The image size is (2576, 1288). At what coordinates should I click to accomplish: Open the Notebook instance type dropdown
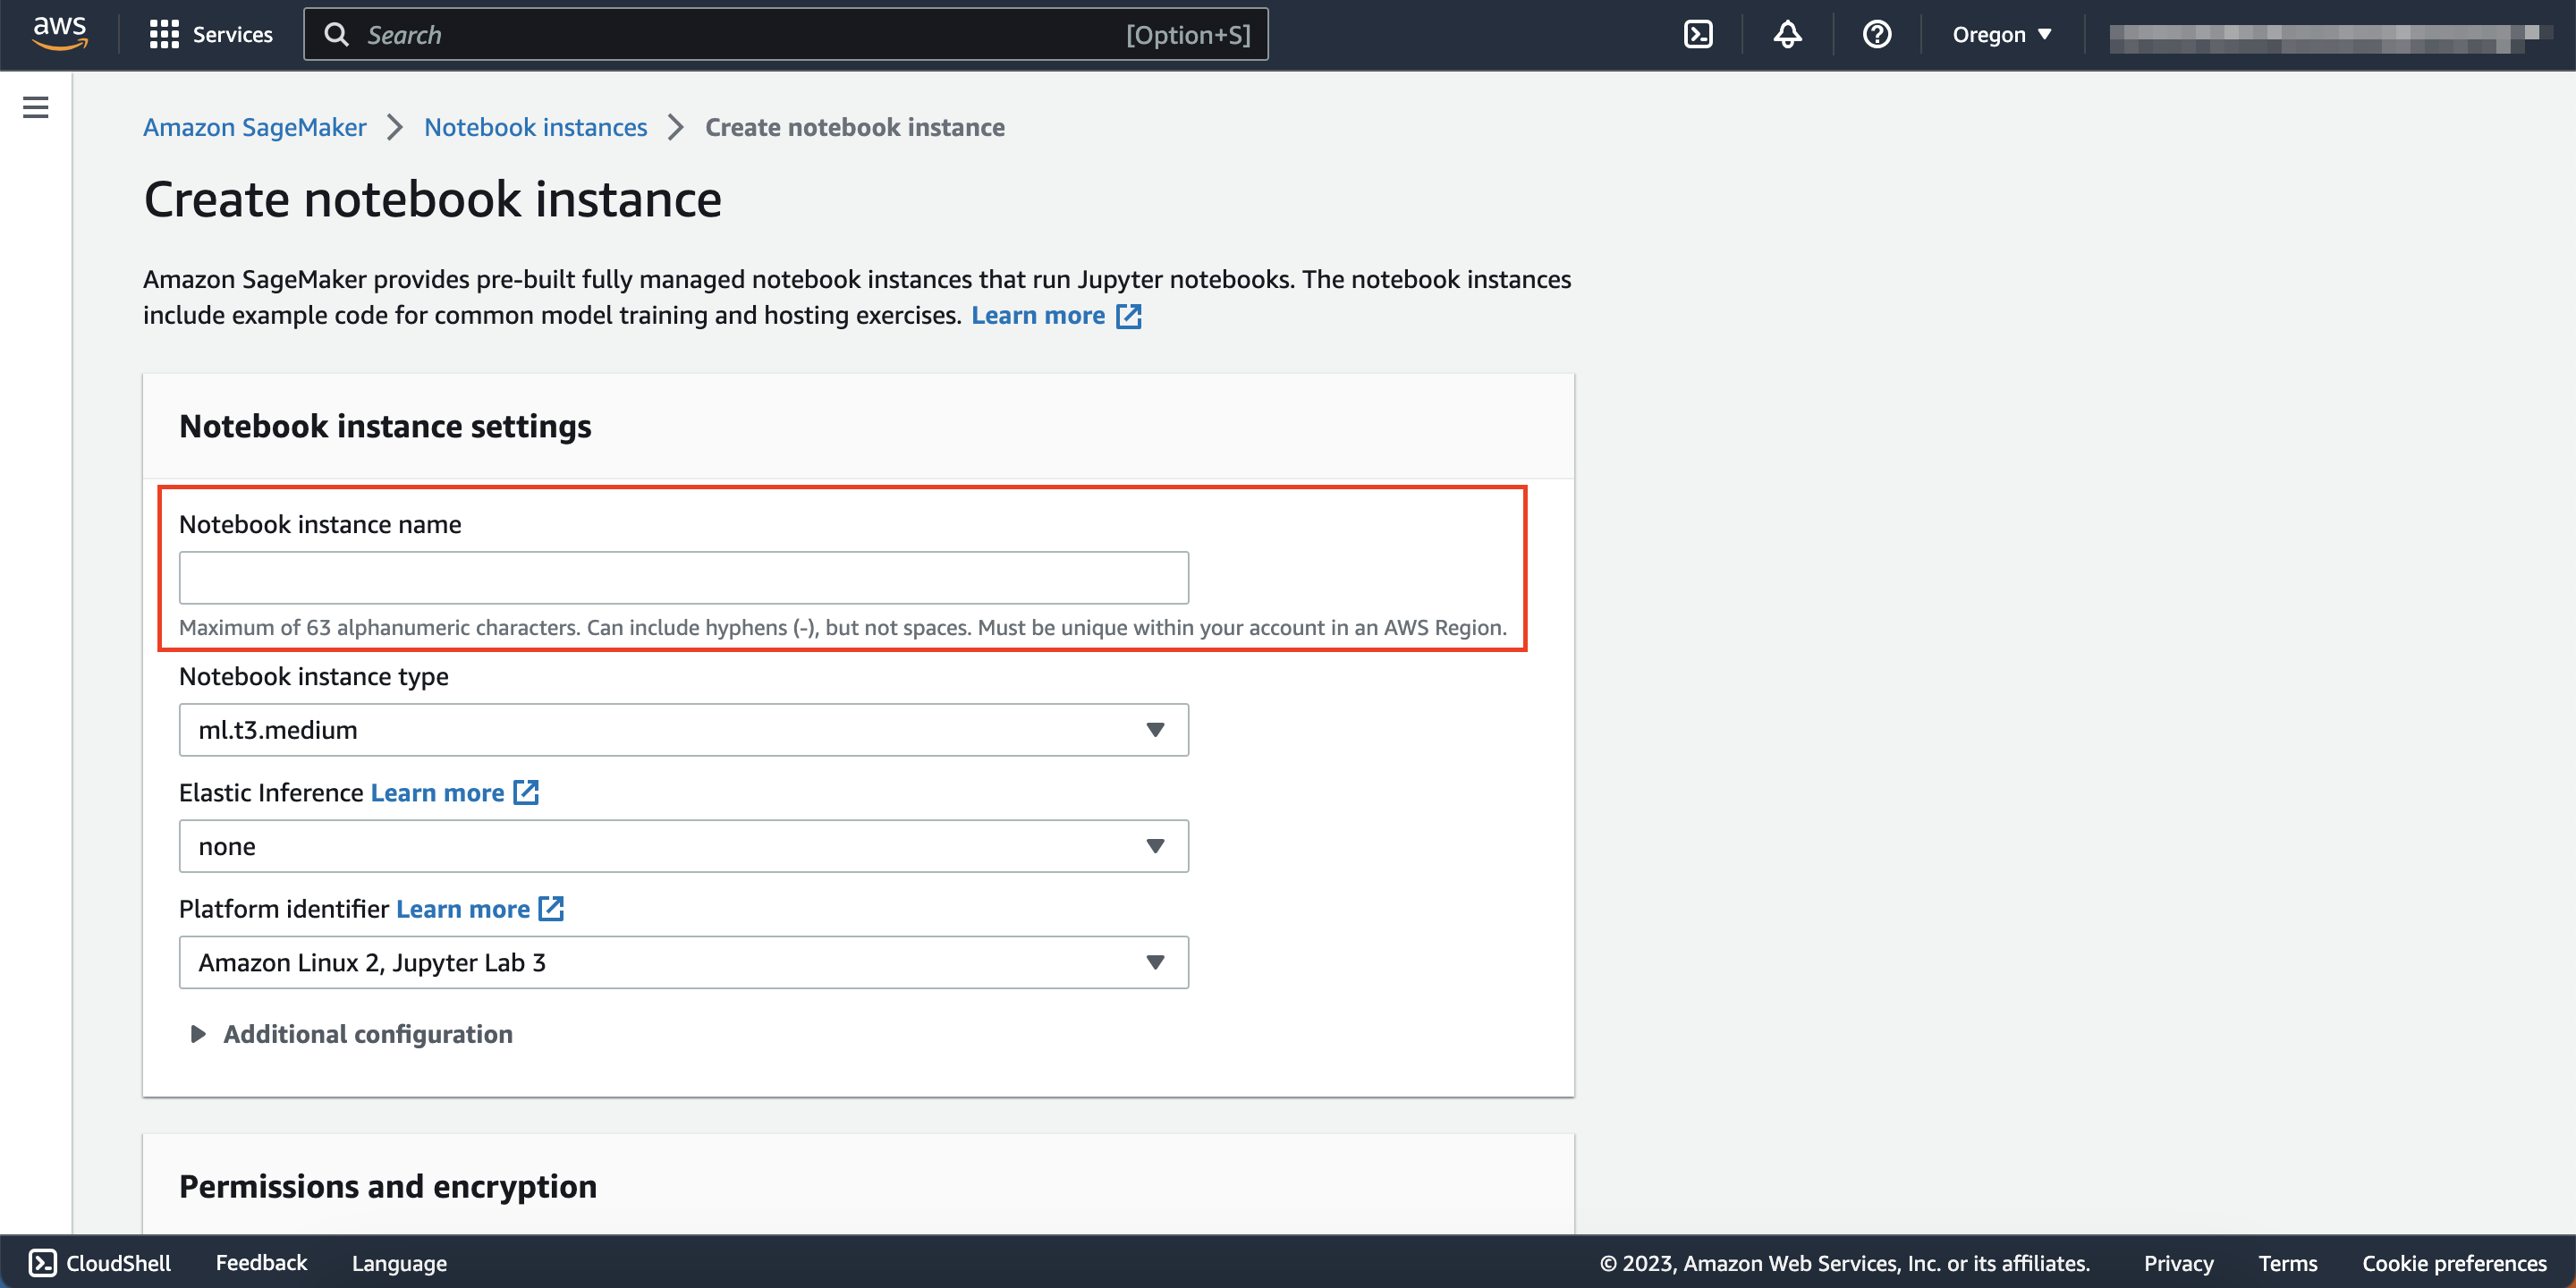[683, 729]
